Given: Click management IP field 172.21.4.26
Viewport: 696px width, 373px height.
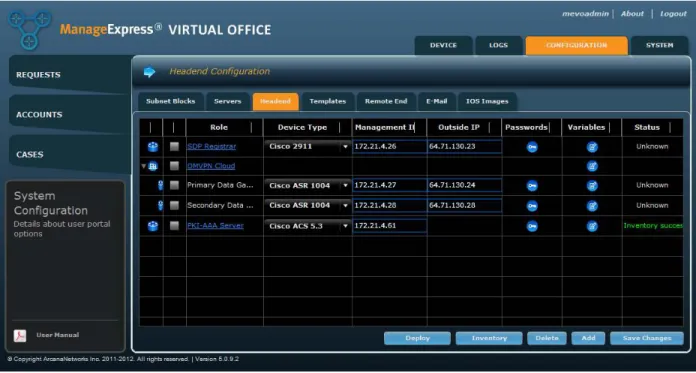Looking at the screenshot, I should pyautogui.click(x=390, y=147).
